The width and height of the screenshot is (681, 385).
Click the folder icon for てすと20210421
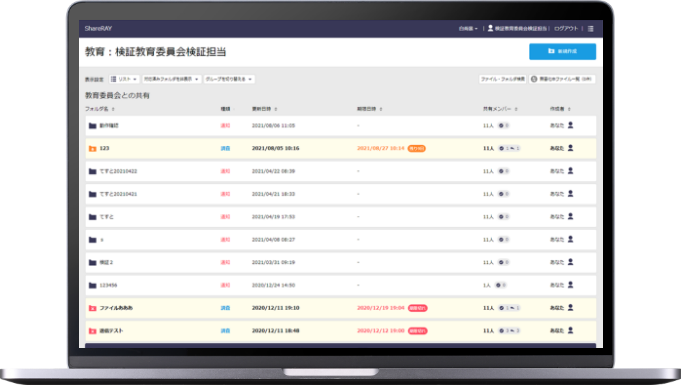coord(93,194)
